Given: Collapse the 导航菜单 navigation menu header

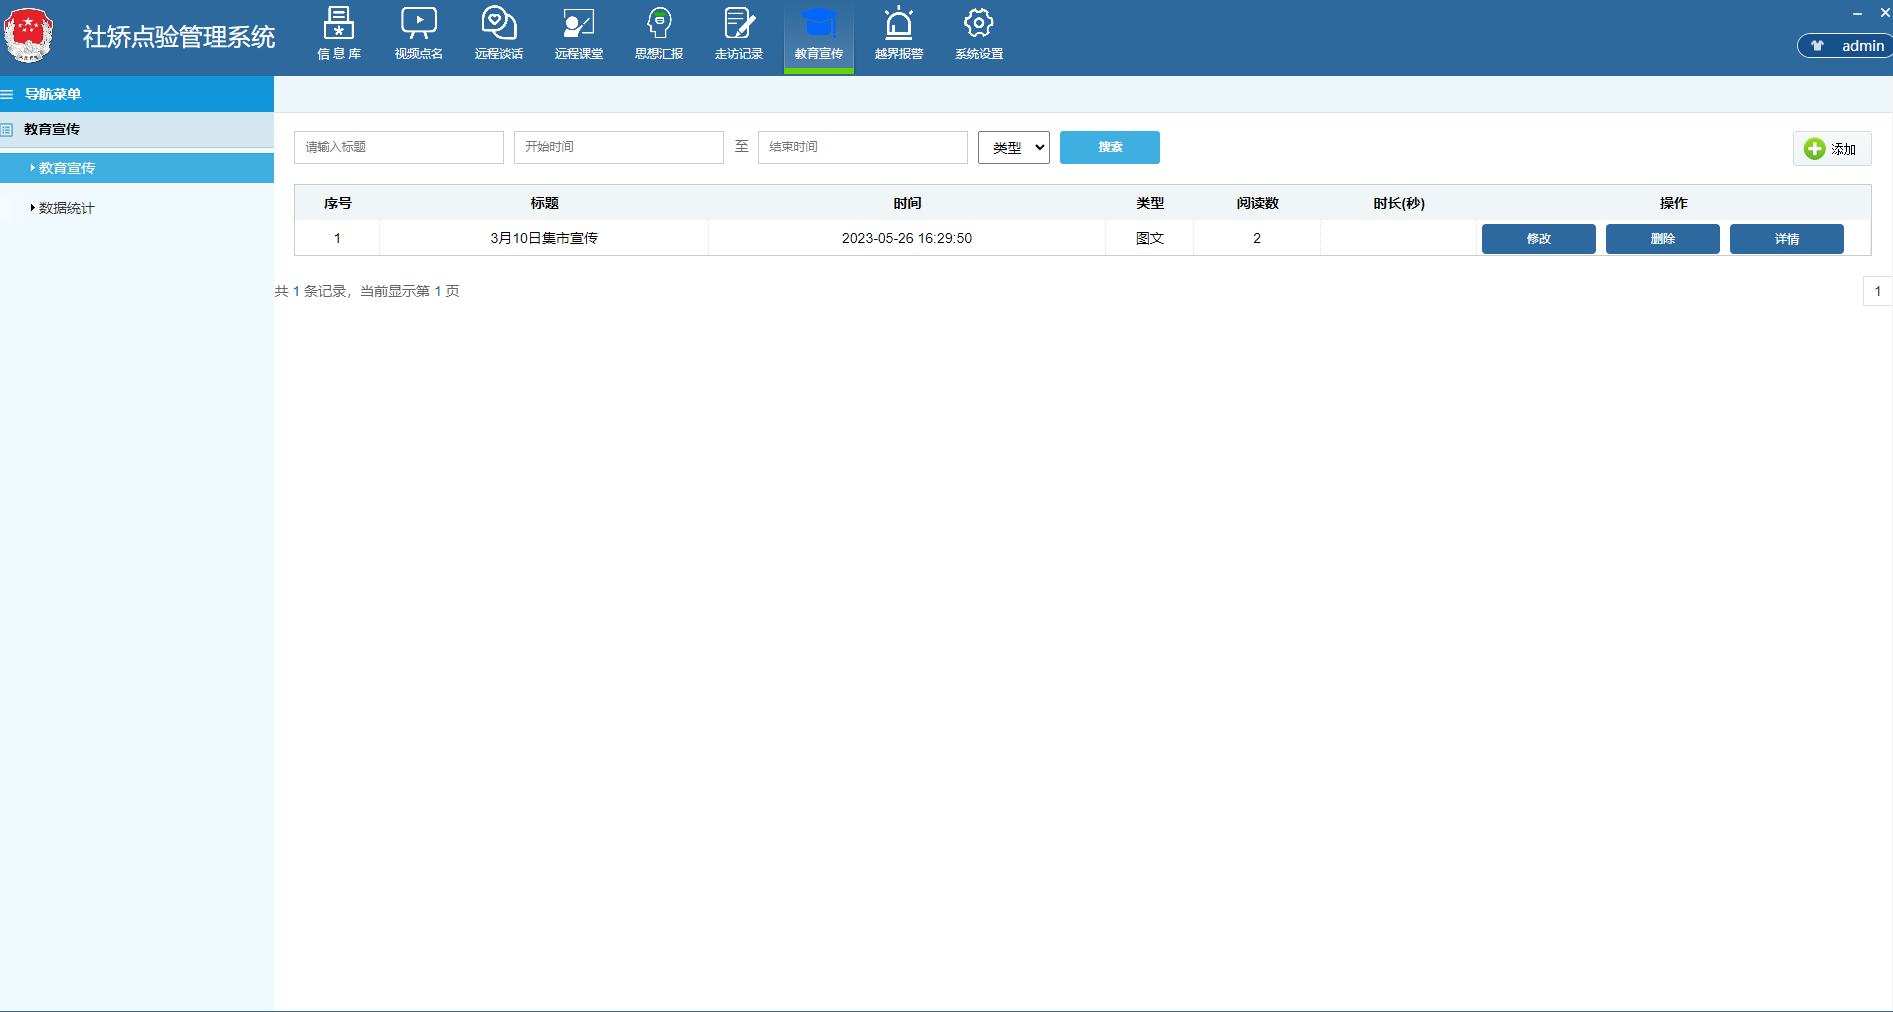Looking at the screenshot, I should coord(52,94).
